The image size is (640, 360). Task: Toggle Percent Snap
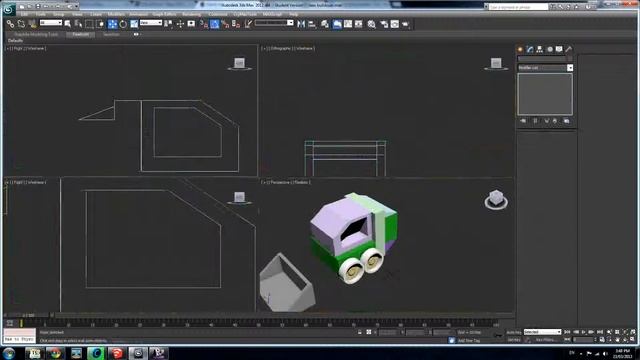pyautogui.click(x=225, y=24)
